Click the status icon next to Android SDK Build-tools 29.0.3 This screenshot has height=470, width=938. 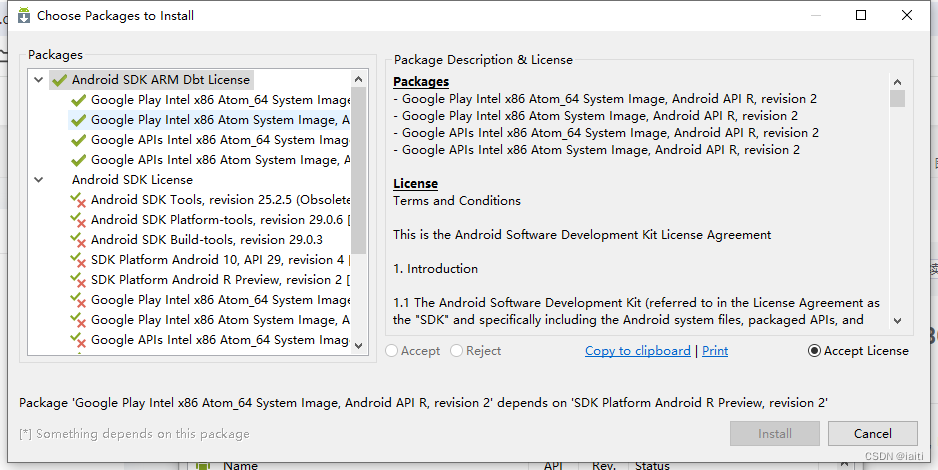tap(78, 240)
